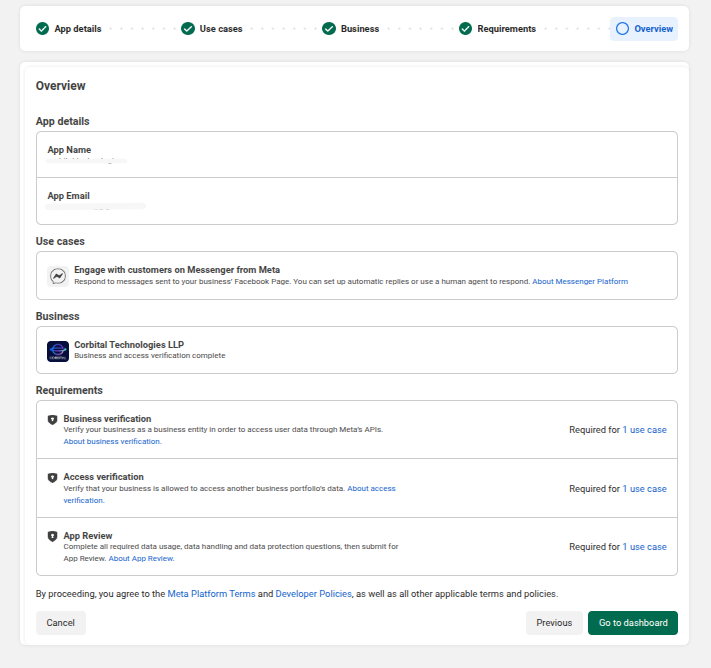Click the green checkmark next to Use cases
Screen dimensions: 711x668
tap(188, 29)
